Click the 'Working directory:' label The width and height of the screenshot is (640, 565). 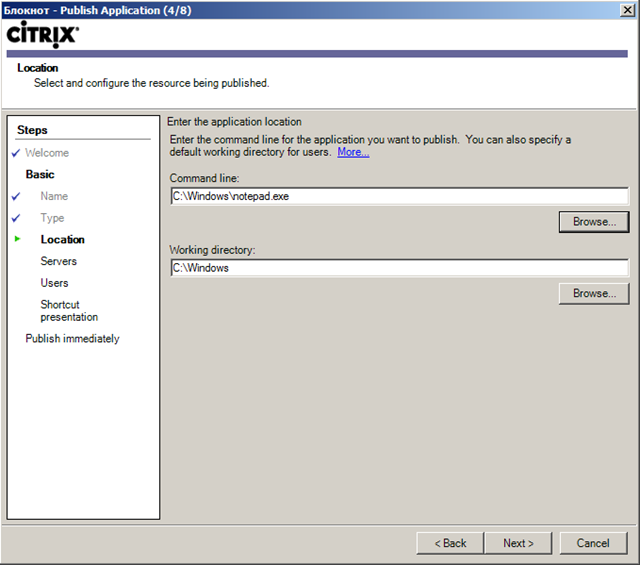coord(212,250)
